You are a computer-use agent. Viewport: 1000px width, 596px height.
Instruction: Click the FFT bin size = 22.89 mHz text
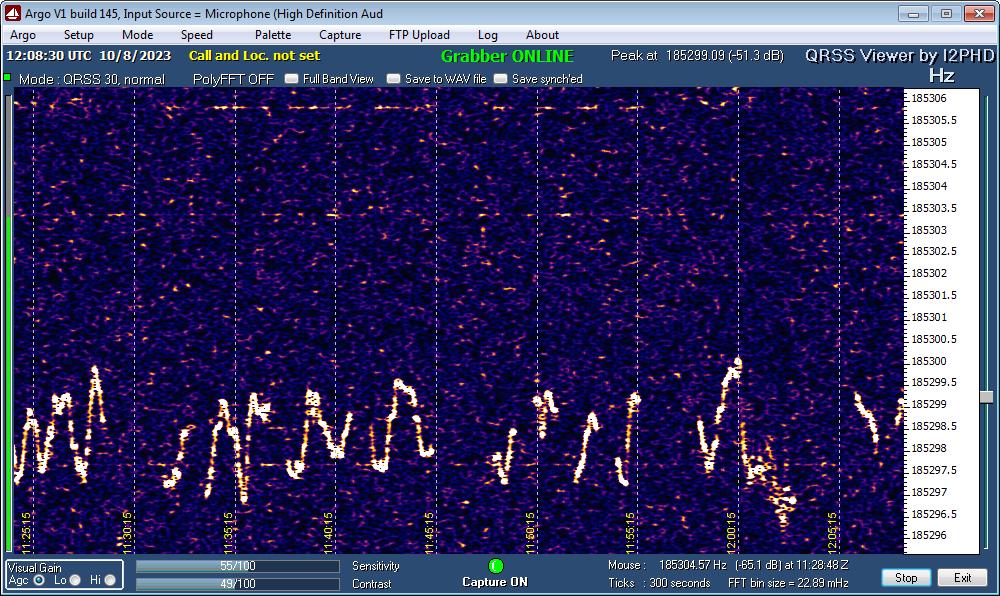pos(788,583)
